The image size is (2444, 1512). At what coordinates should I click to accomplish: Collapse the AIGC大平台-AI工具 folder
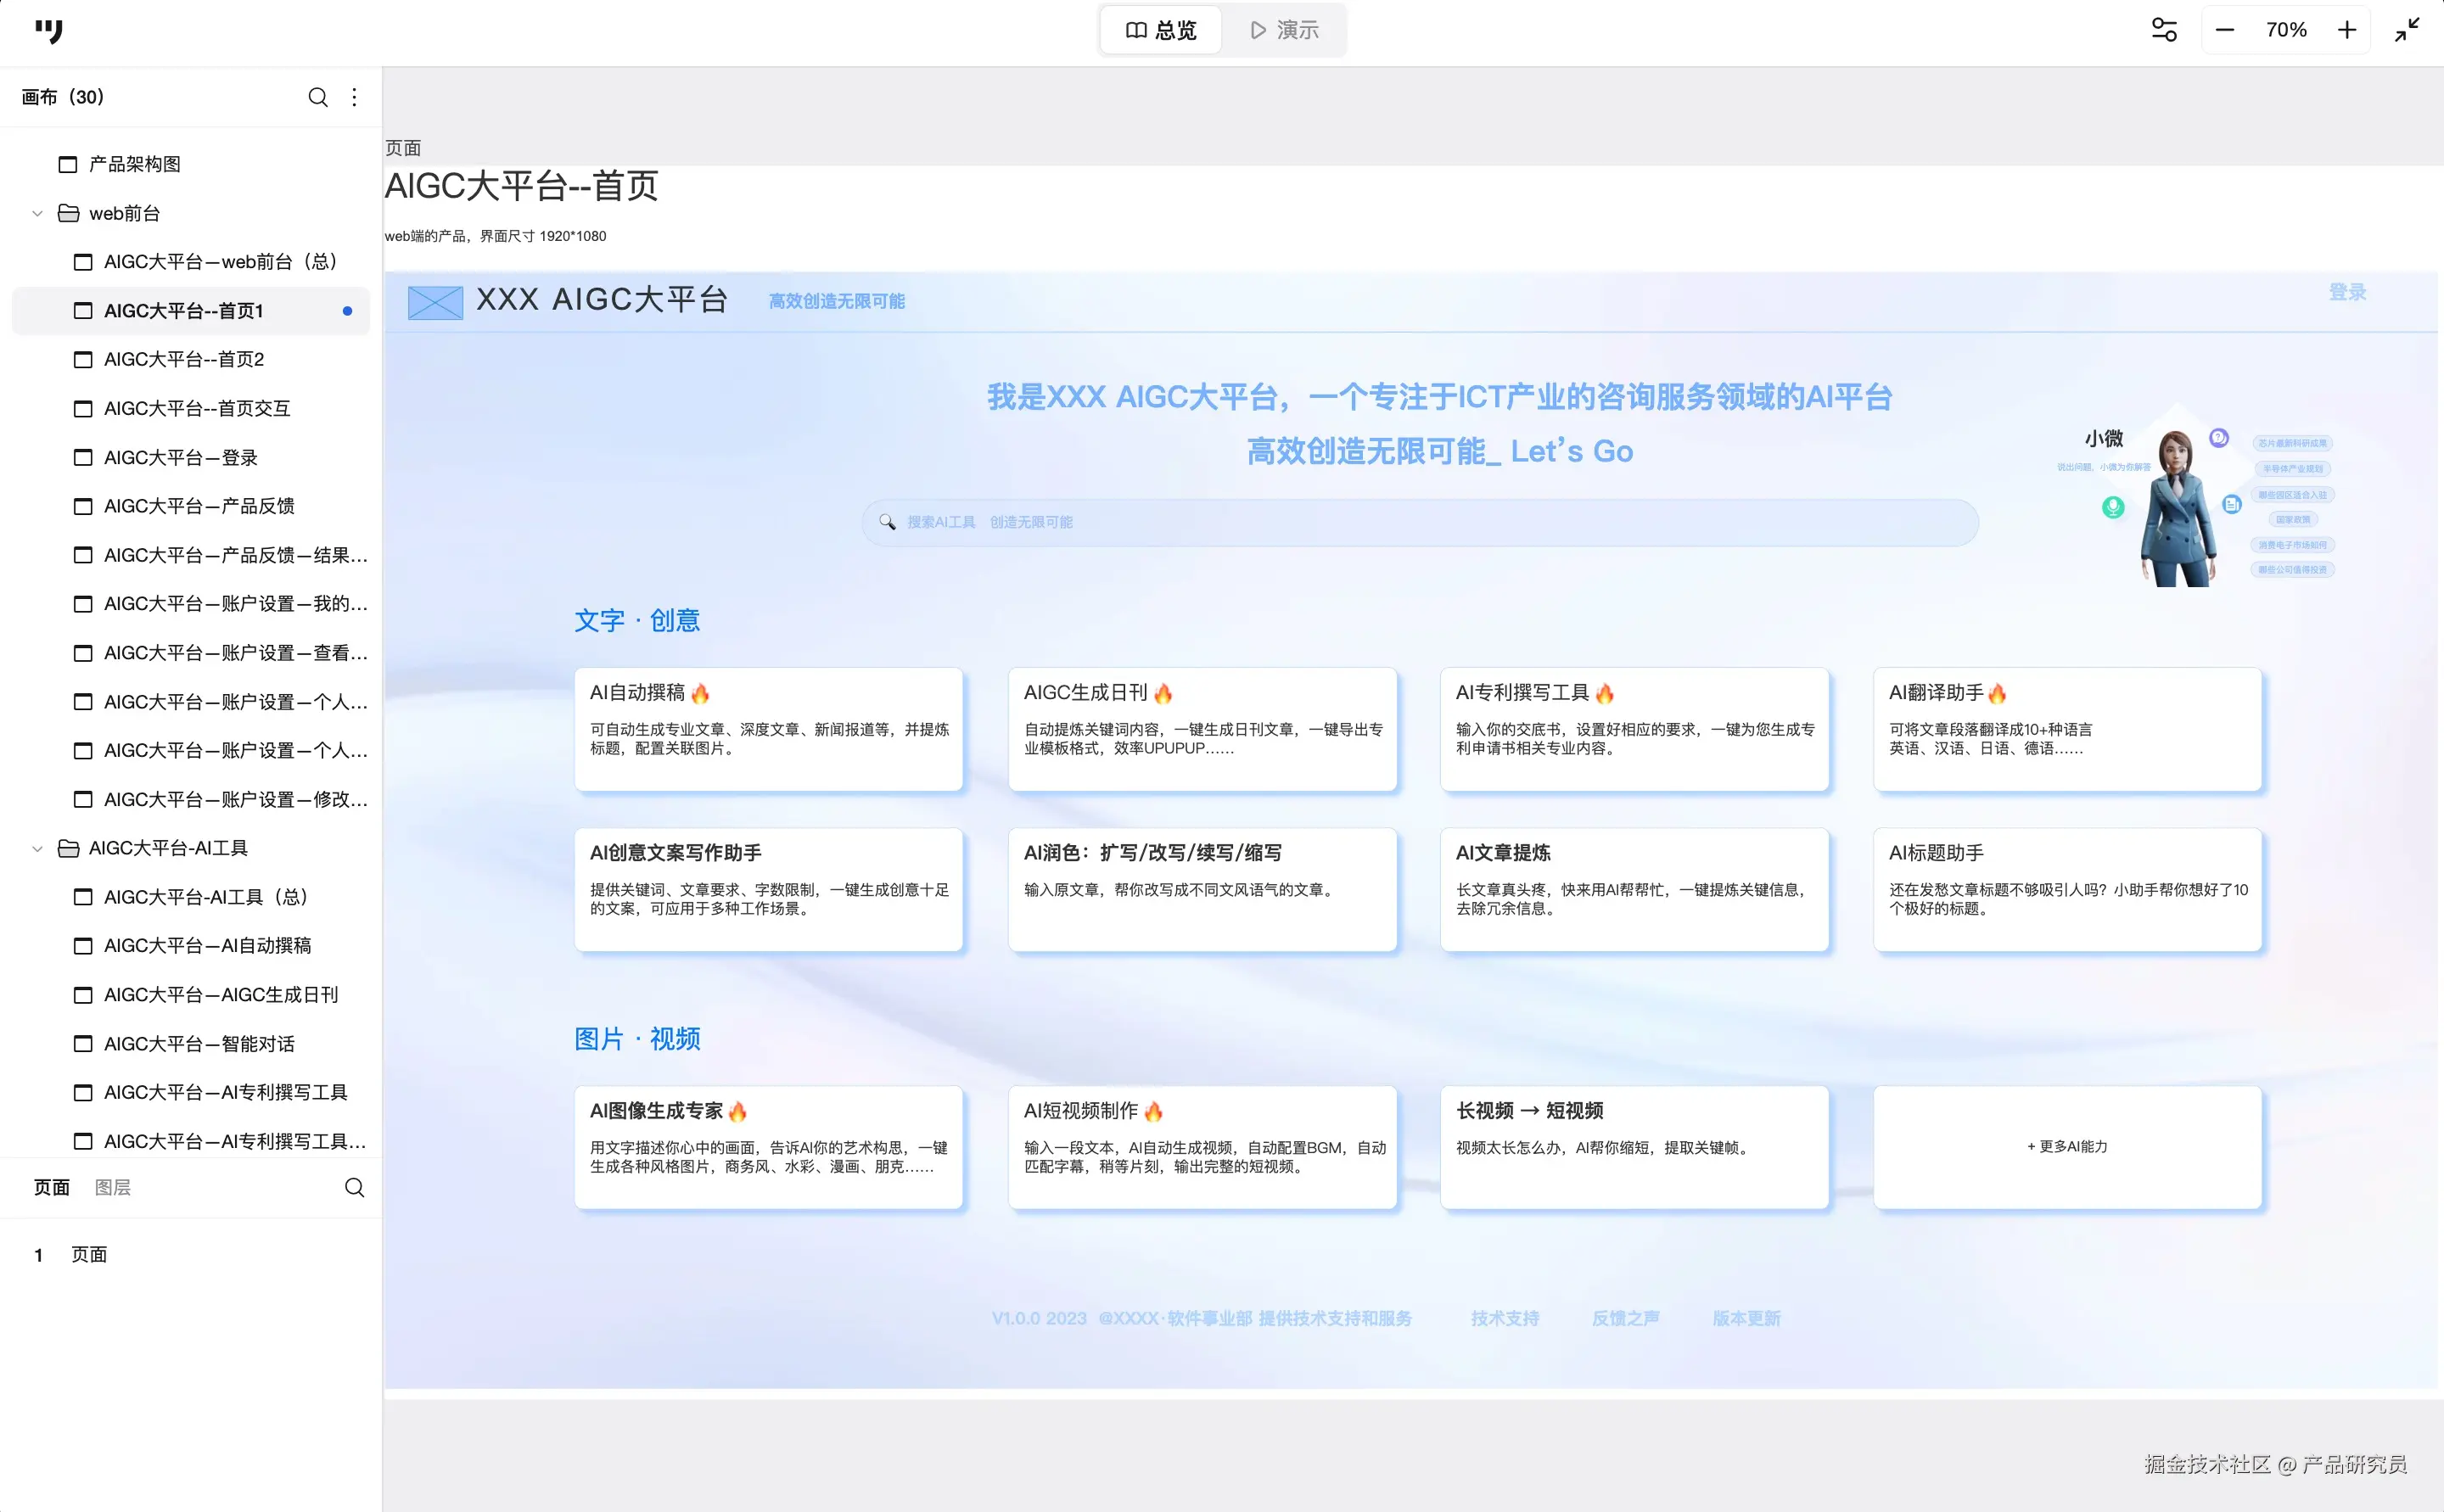tap(37, 848)
